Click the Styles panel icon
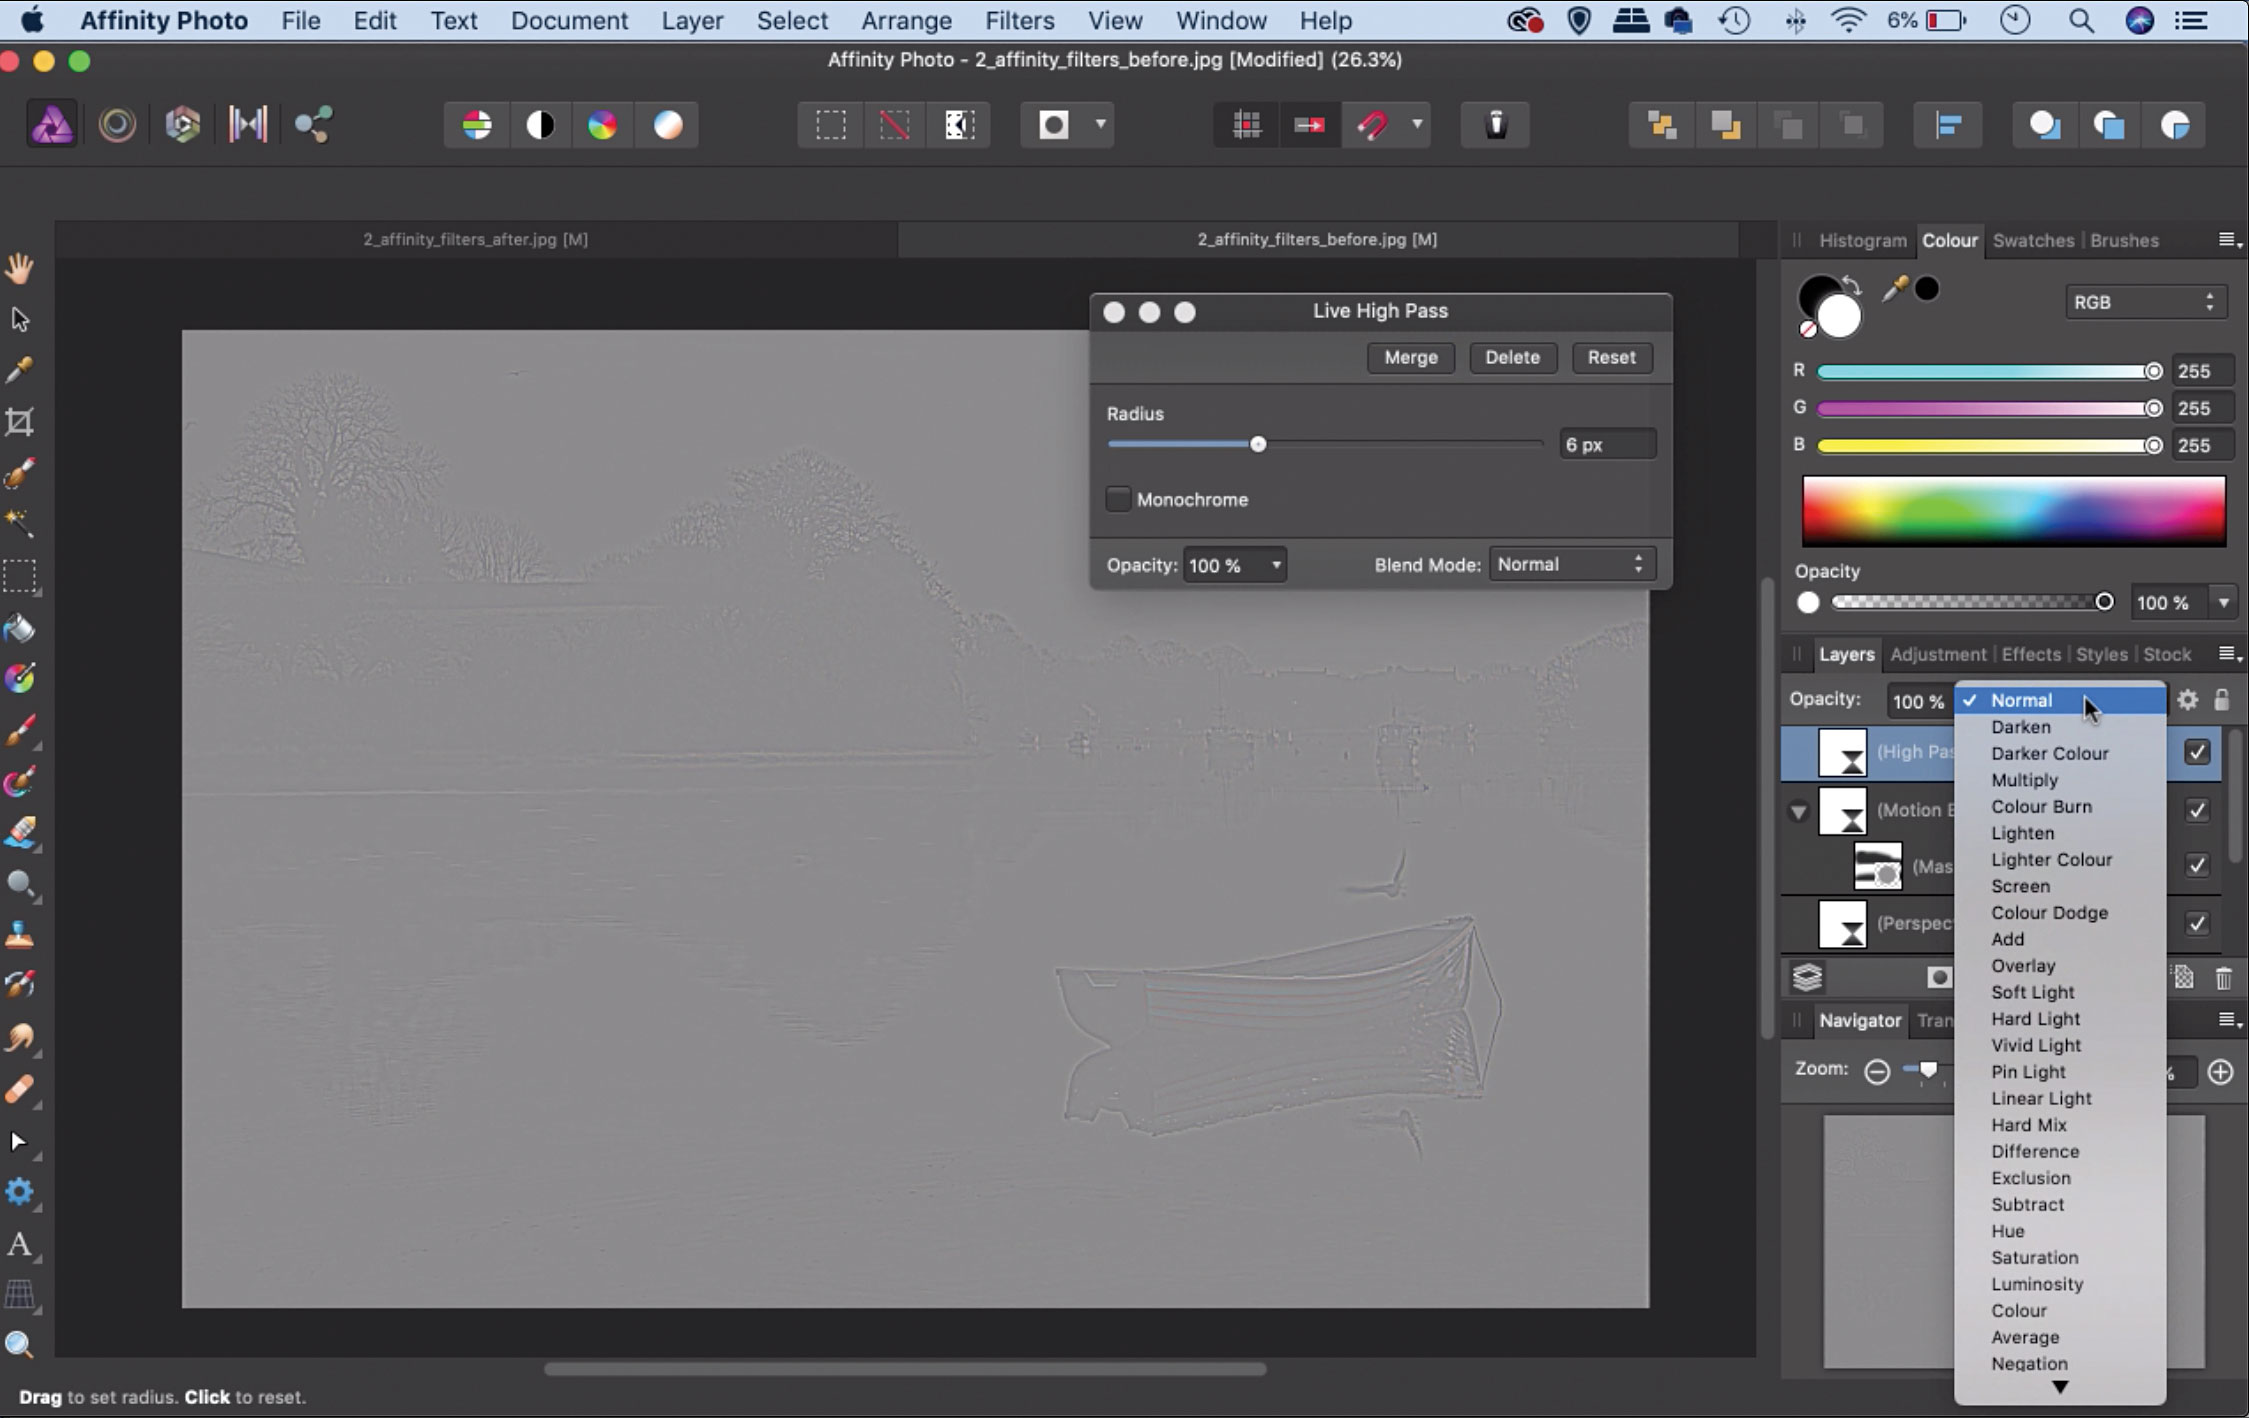 (2102, 653)
